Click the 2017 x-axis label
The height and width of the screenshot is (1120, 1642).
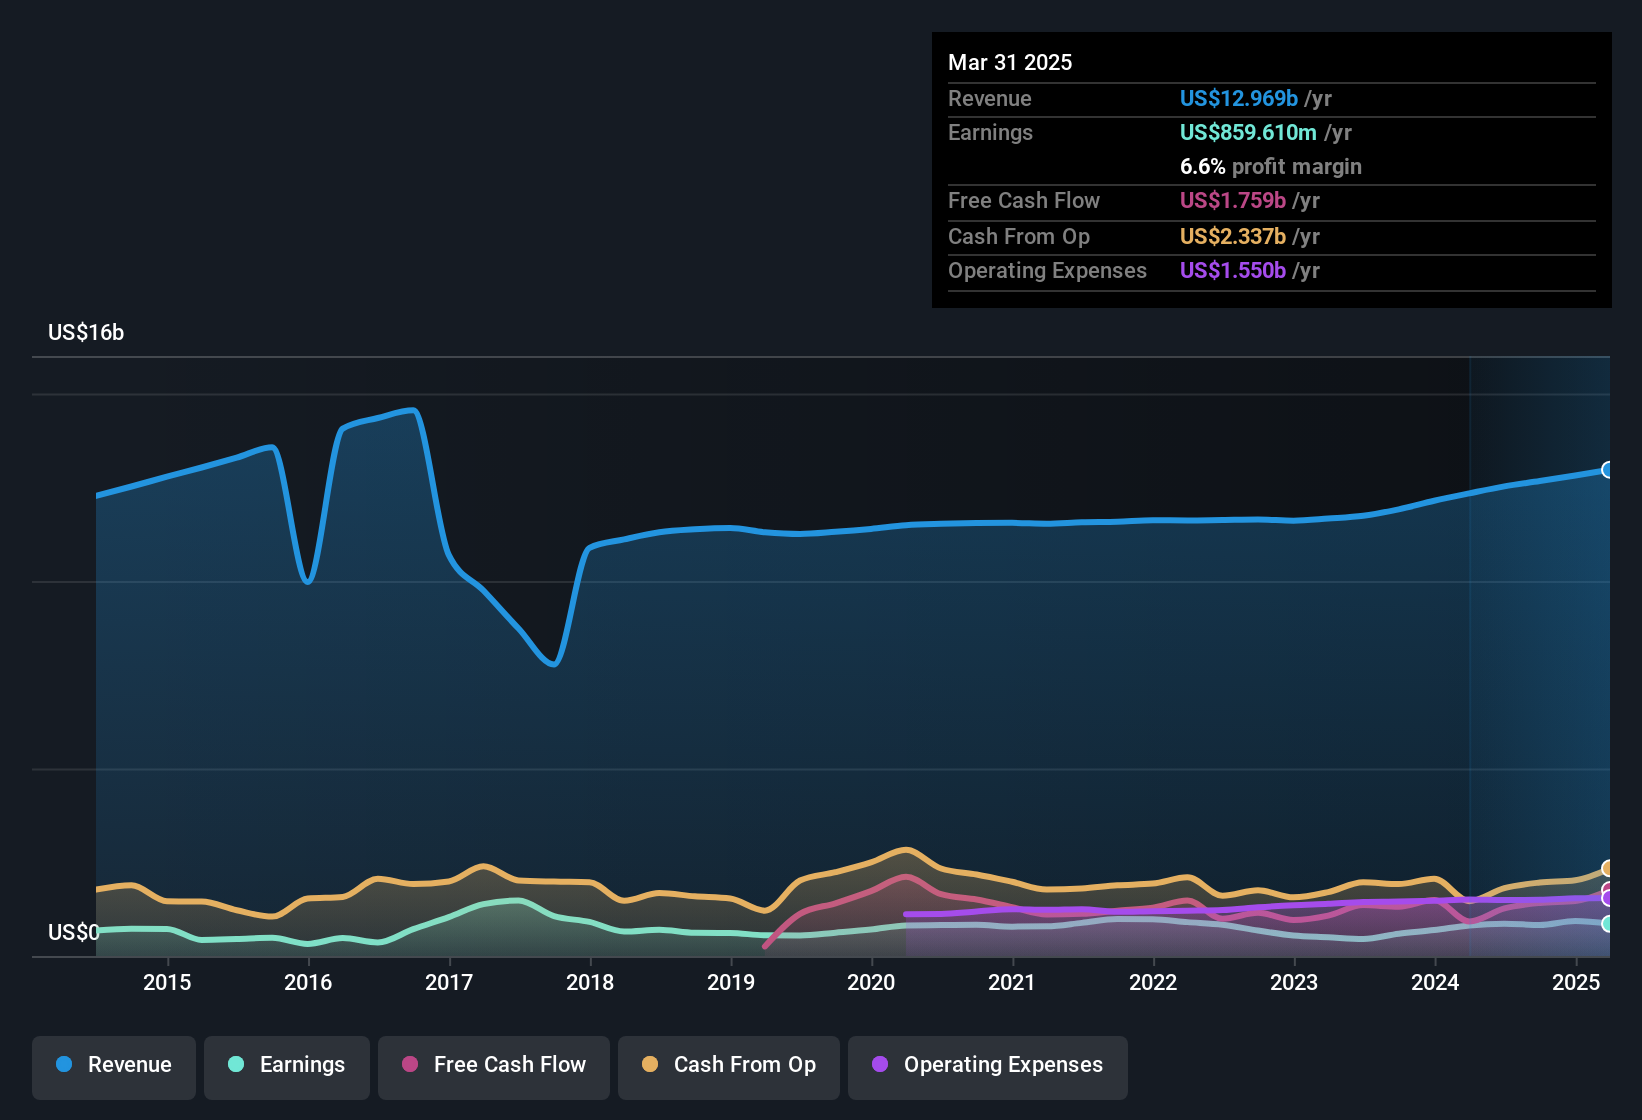click(449, 982)
